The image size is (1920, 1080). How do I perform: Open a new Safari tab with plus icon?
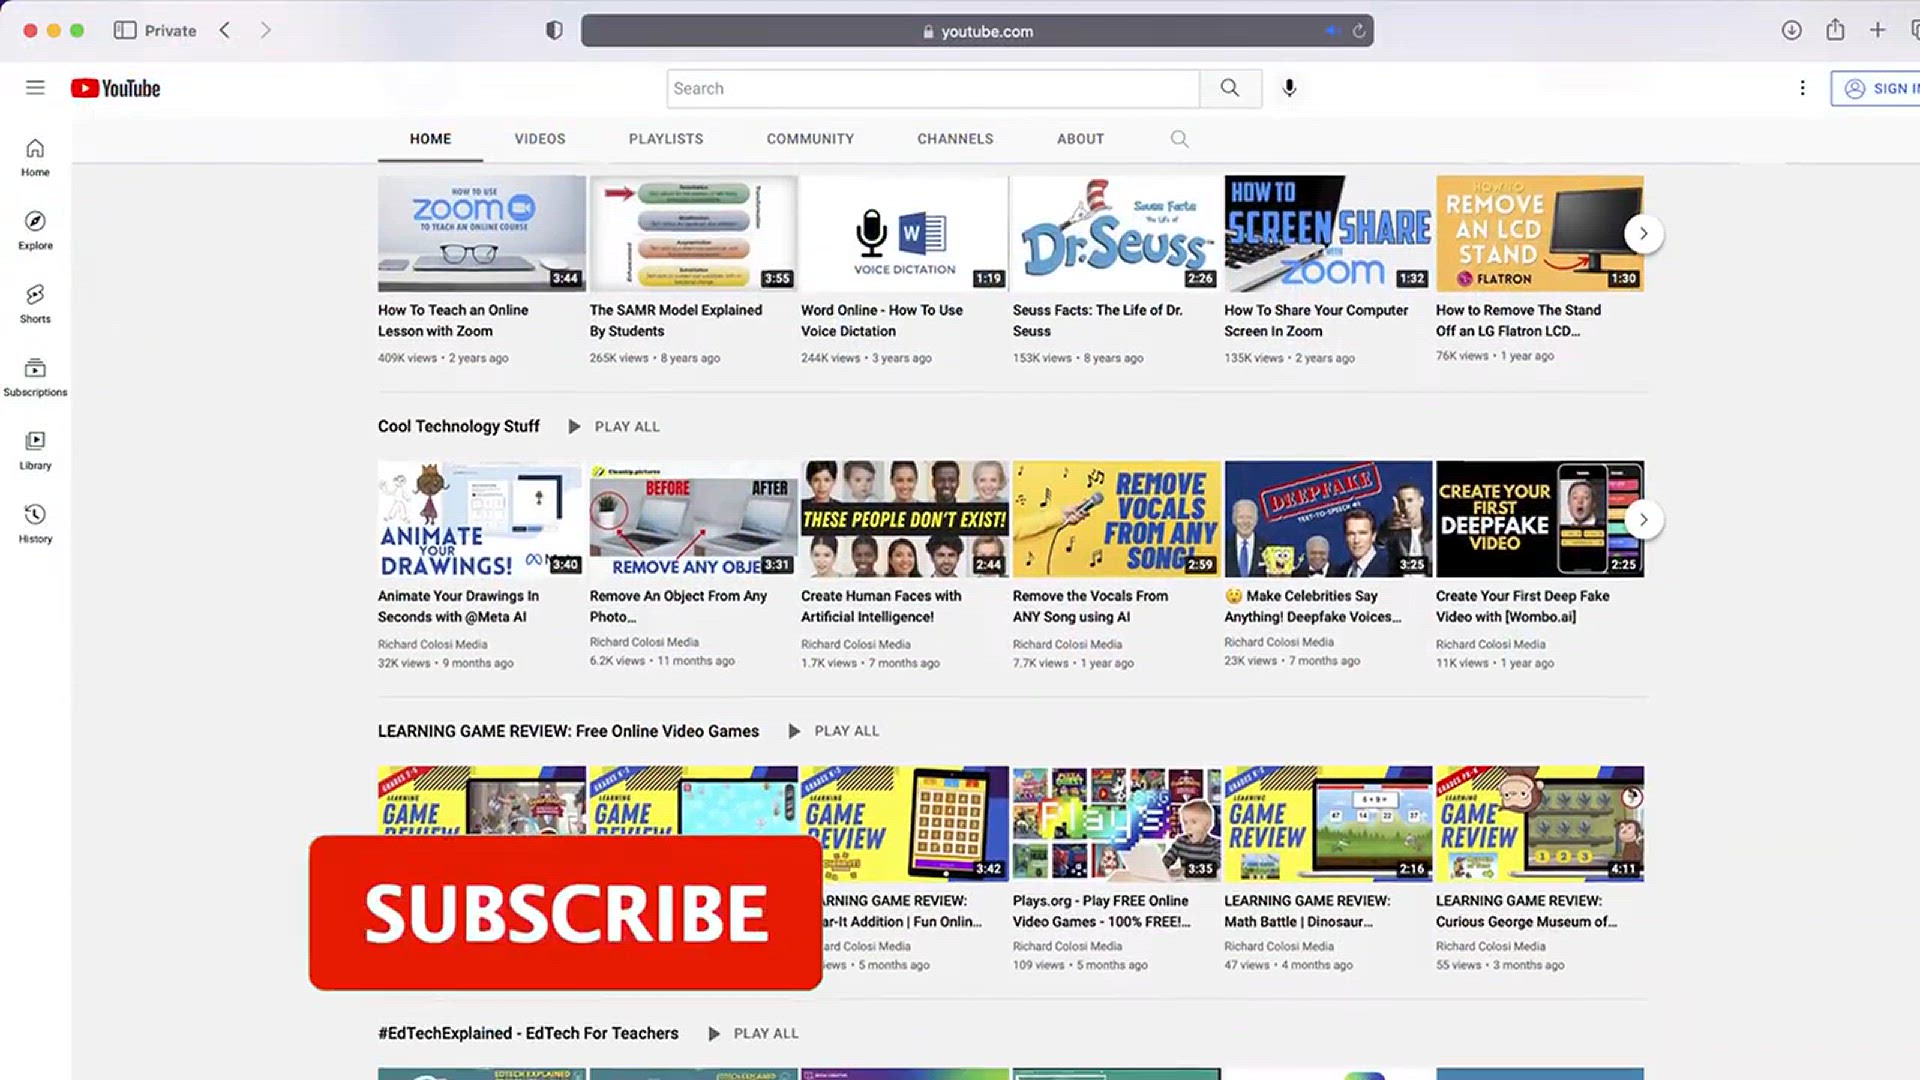1877,31
